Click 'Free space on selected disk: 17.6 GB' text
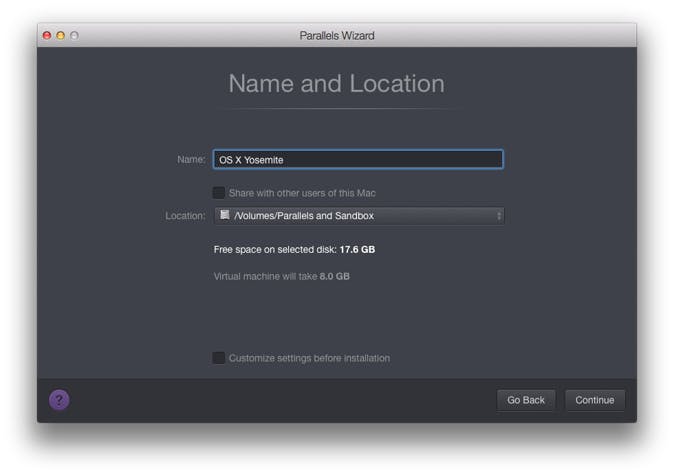This screenshot has height=476, width=674. click(294, 249)
